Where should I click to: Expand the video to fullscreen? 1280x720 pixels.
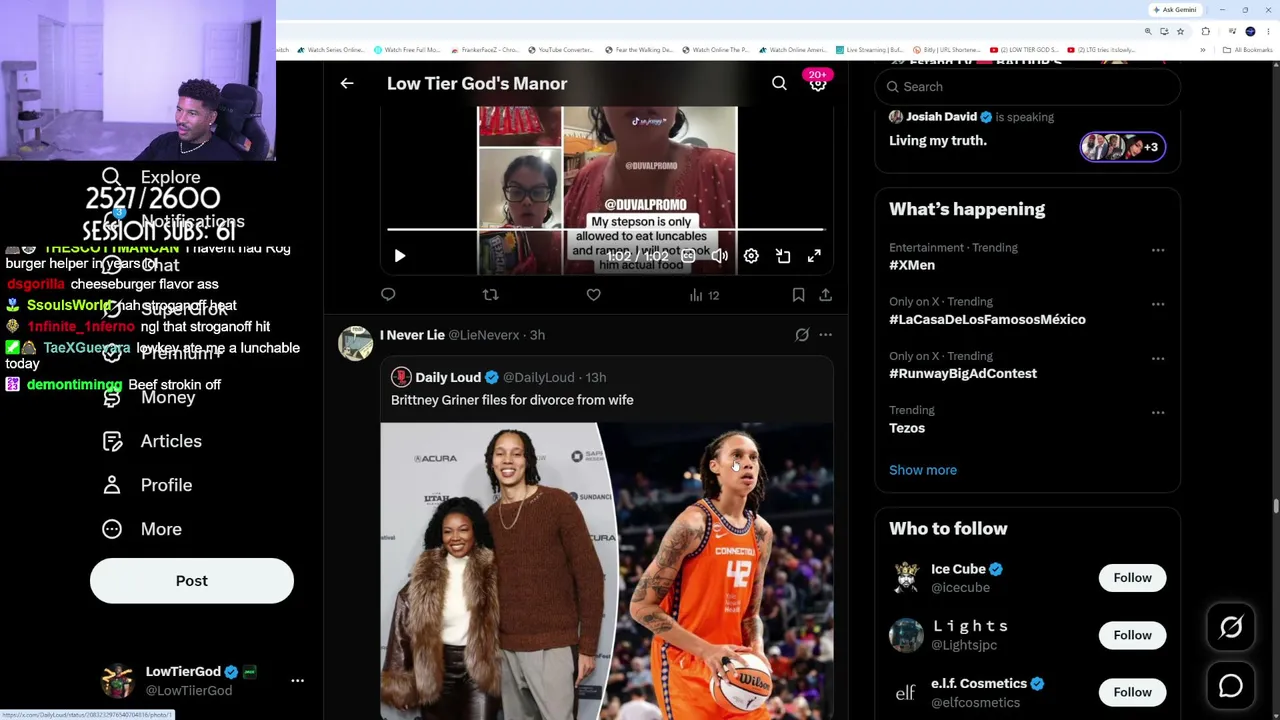(x=814, y=256)
